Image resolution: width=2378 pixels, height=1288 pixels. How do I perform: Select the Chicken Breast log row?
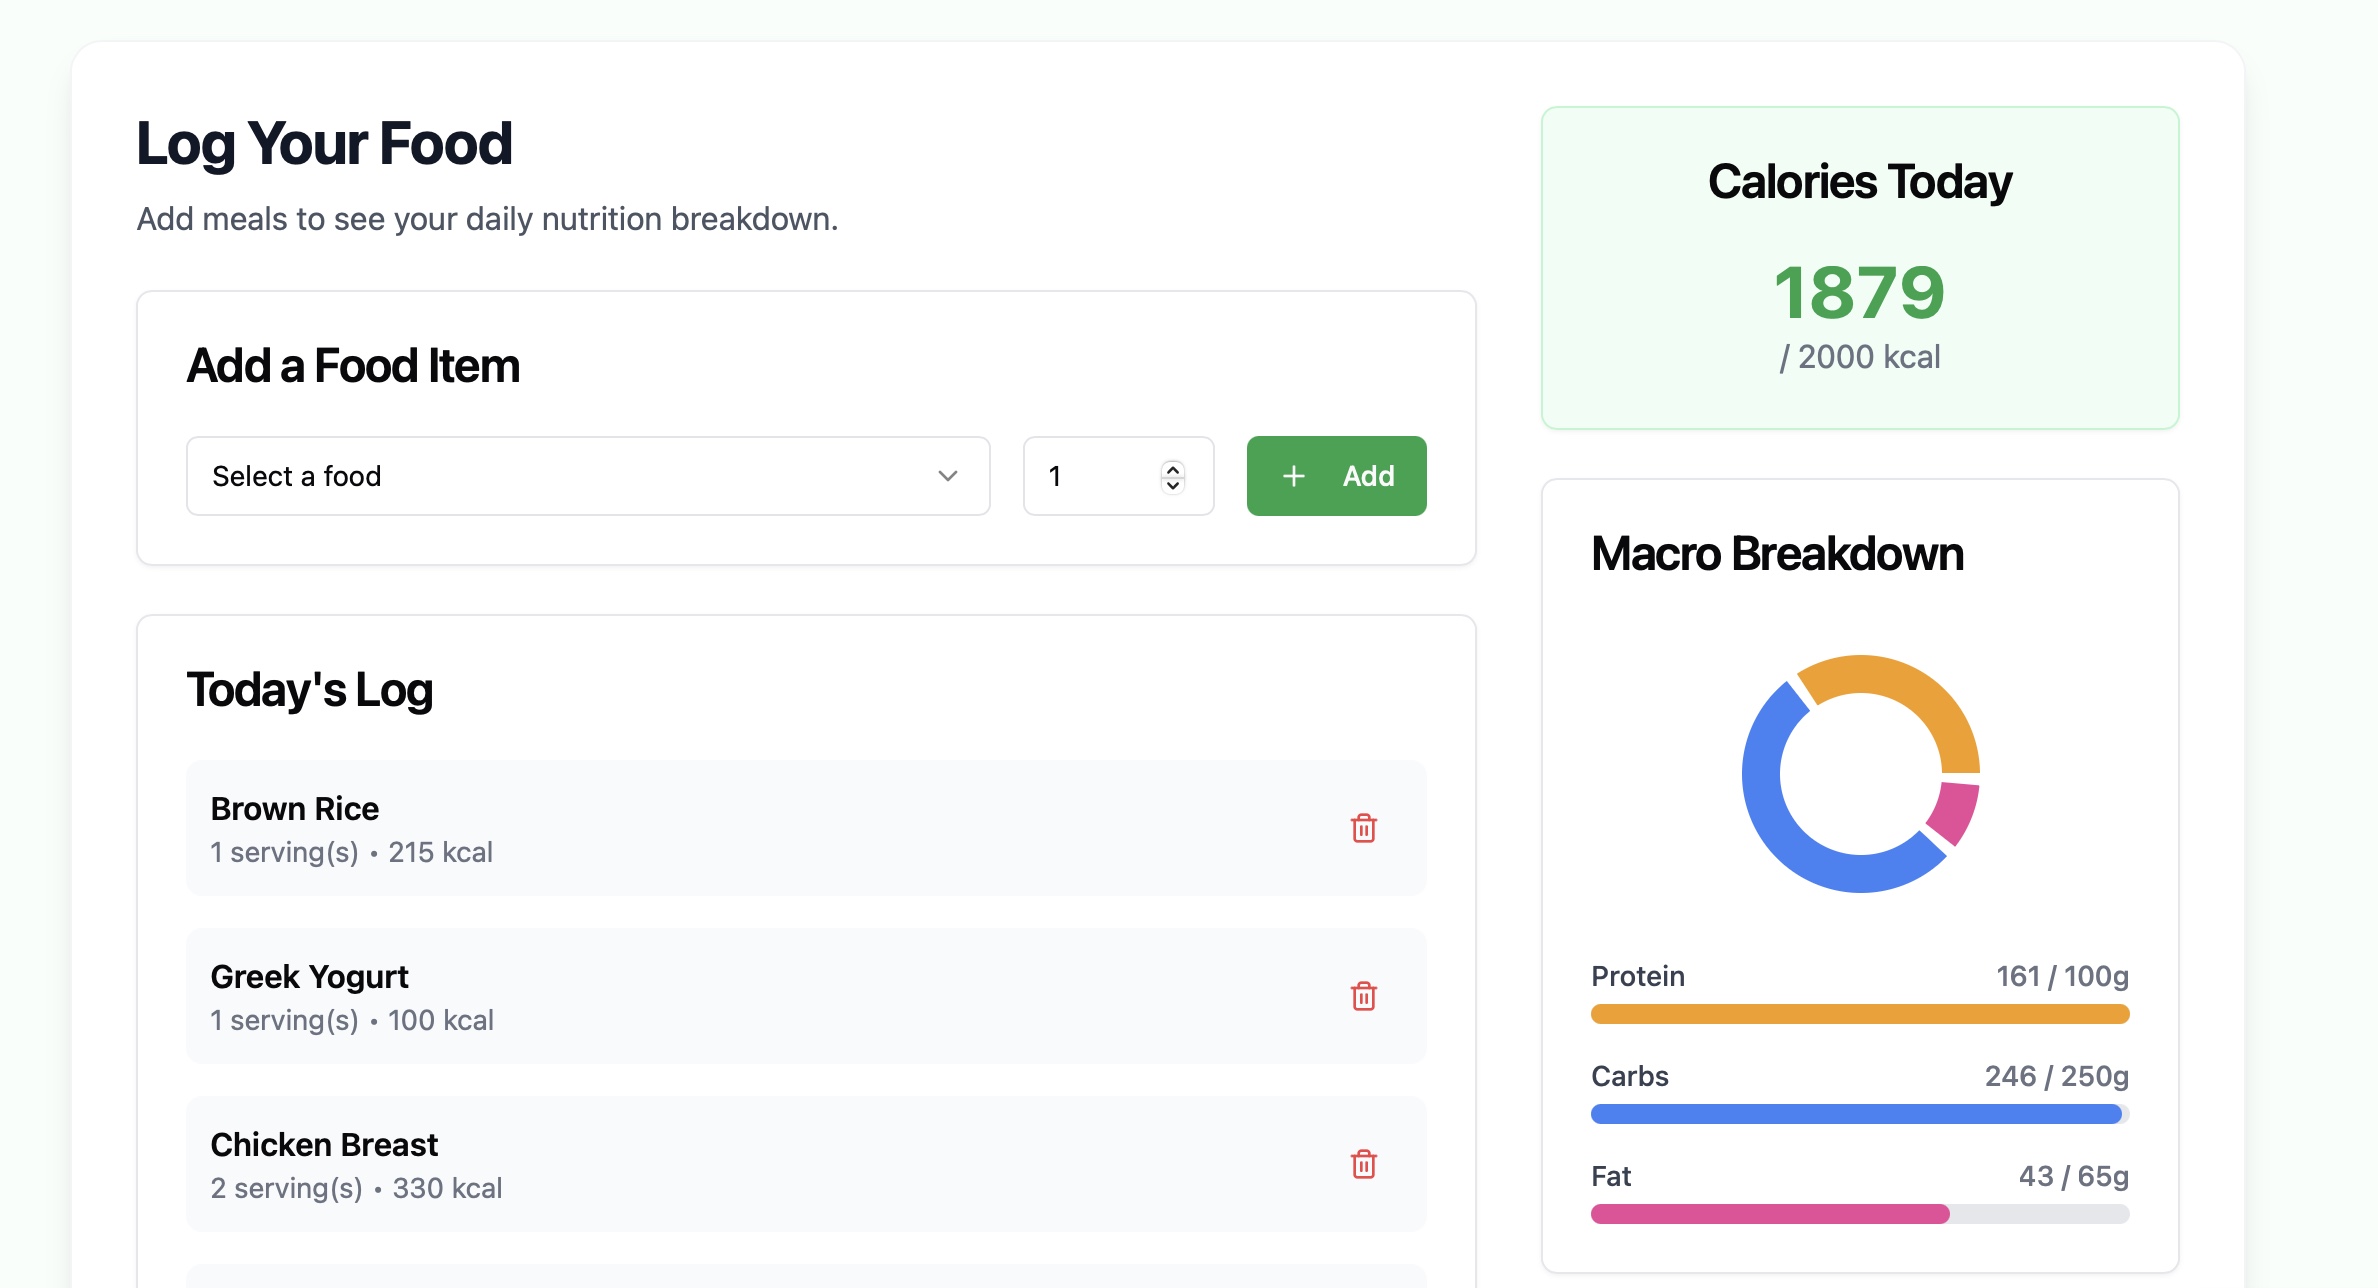point(760,1164)
